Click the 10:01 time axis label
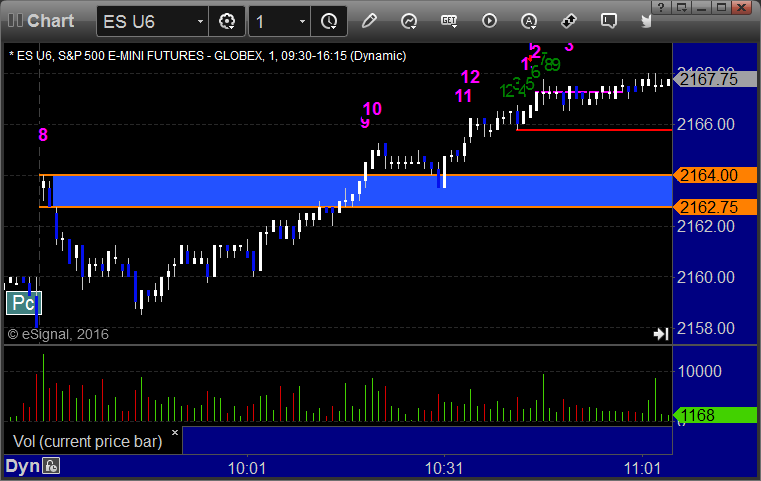The height and width of the screenshot is (481, 761). 247,469
